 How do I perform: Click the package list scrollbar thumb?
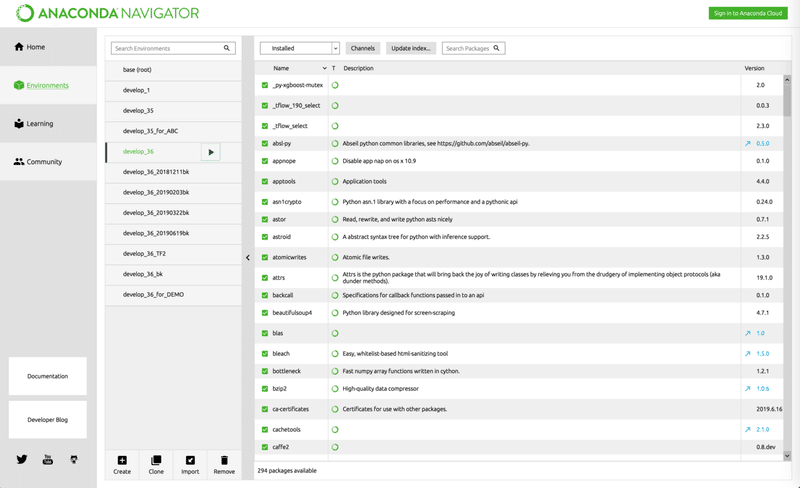787,100
